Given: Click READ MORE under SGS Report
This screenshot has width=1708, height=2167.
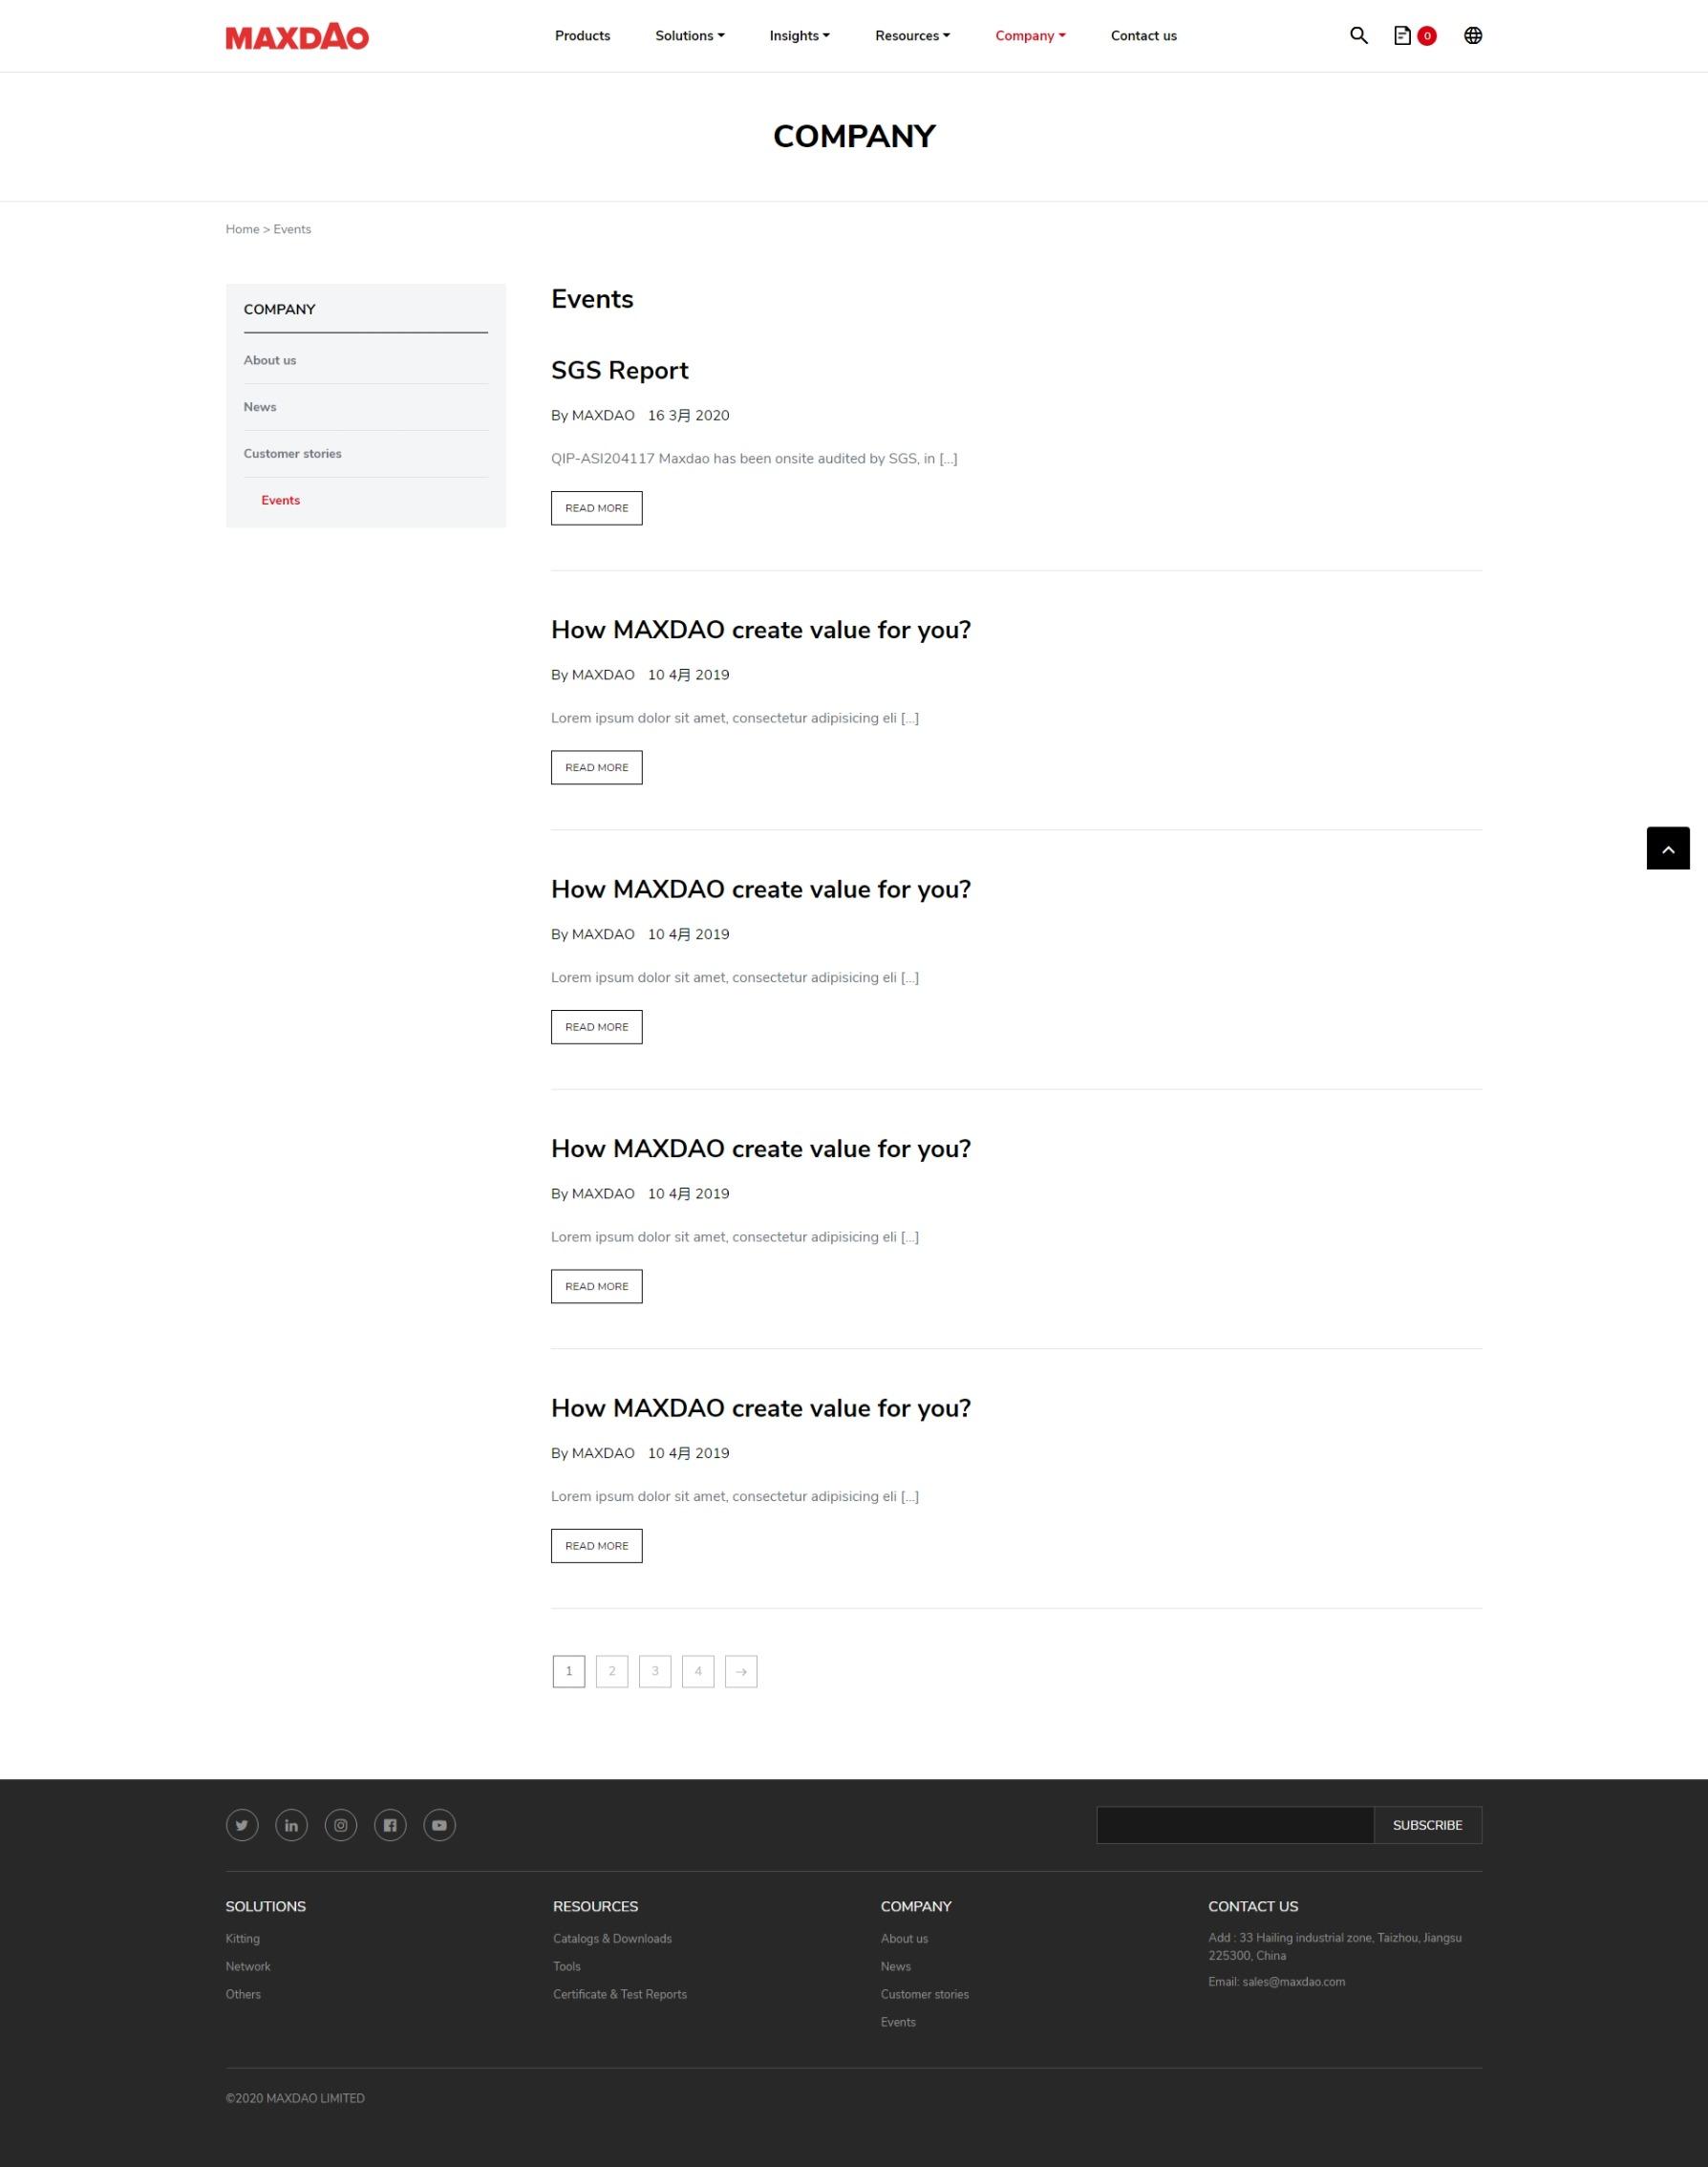Looking at the screenshot, I should pos(597,508).
